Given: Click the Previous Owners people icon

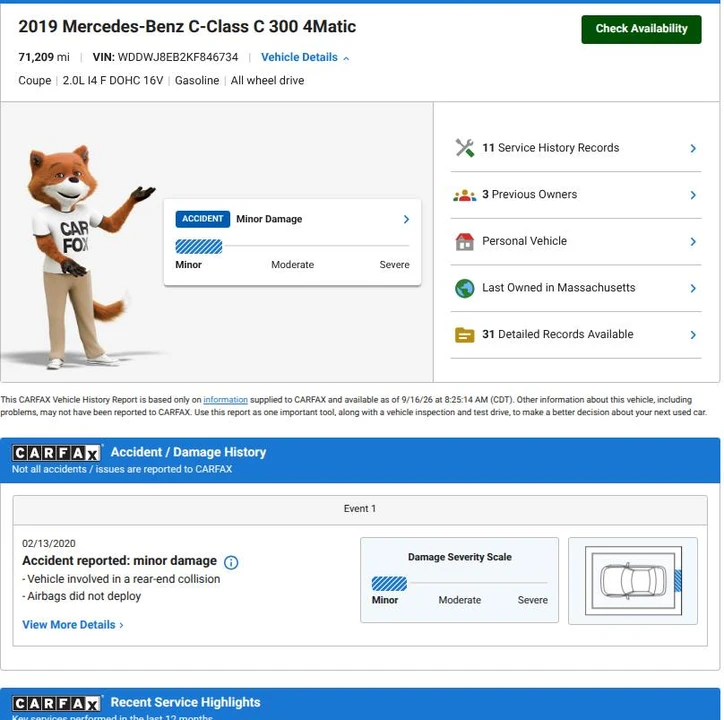Looking at the screenshot, I should [x=465, y=195].
